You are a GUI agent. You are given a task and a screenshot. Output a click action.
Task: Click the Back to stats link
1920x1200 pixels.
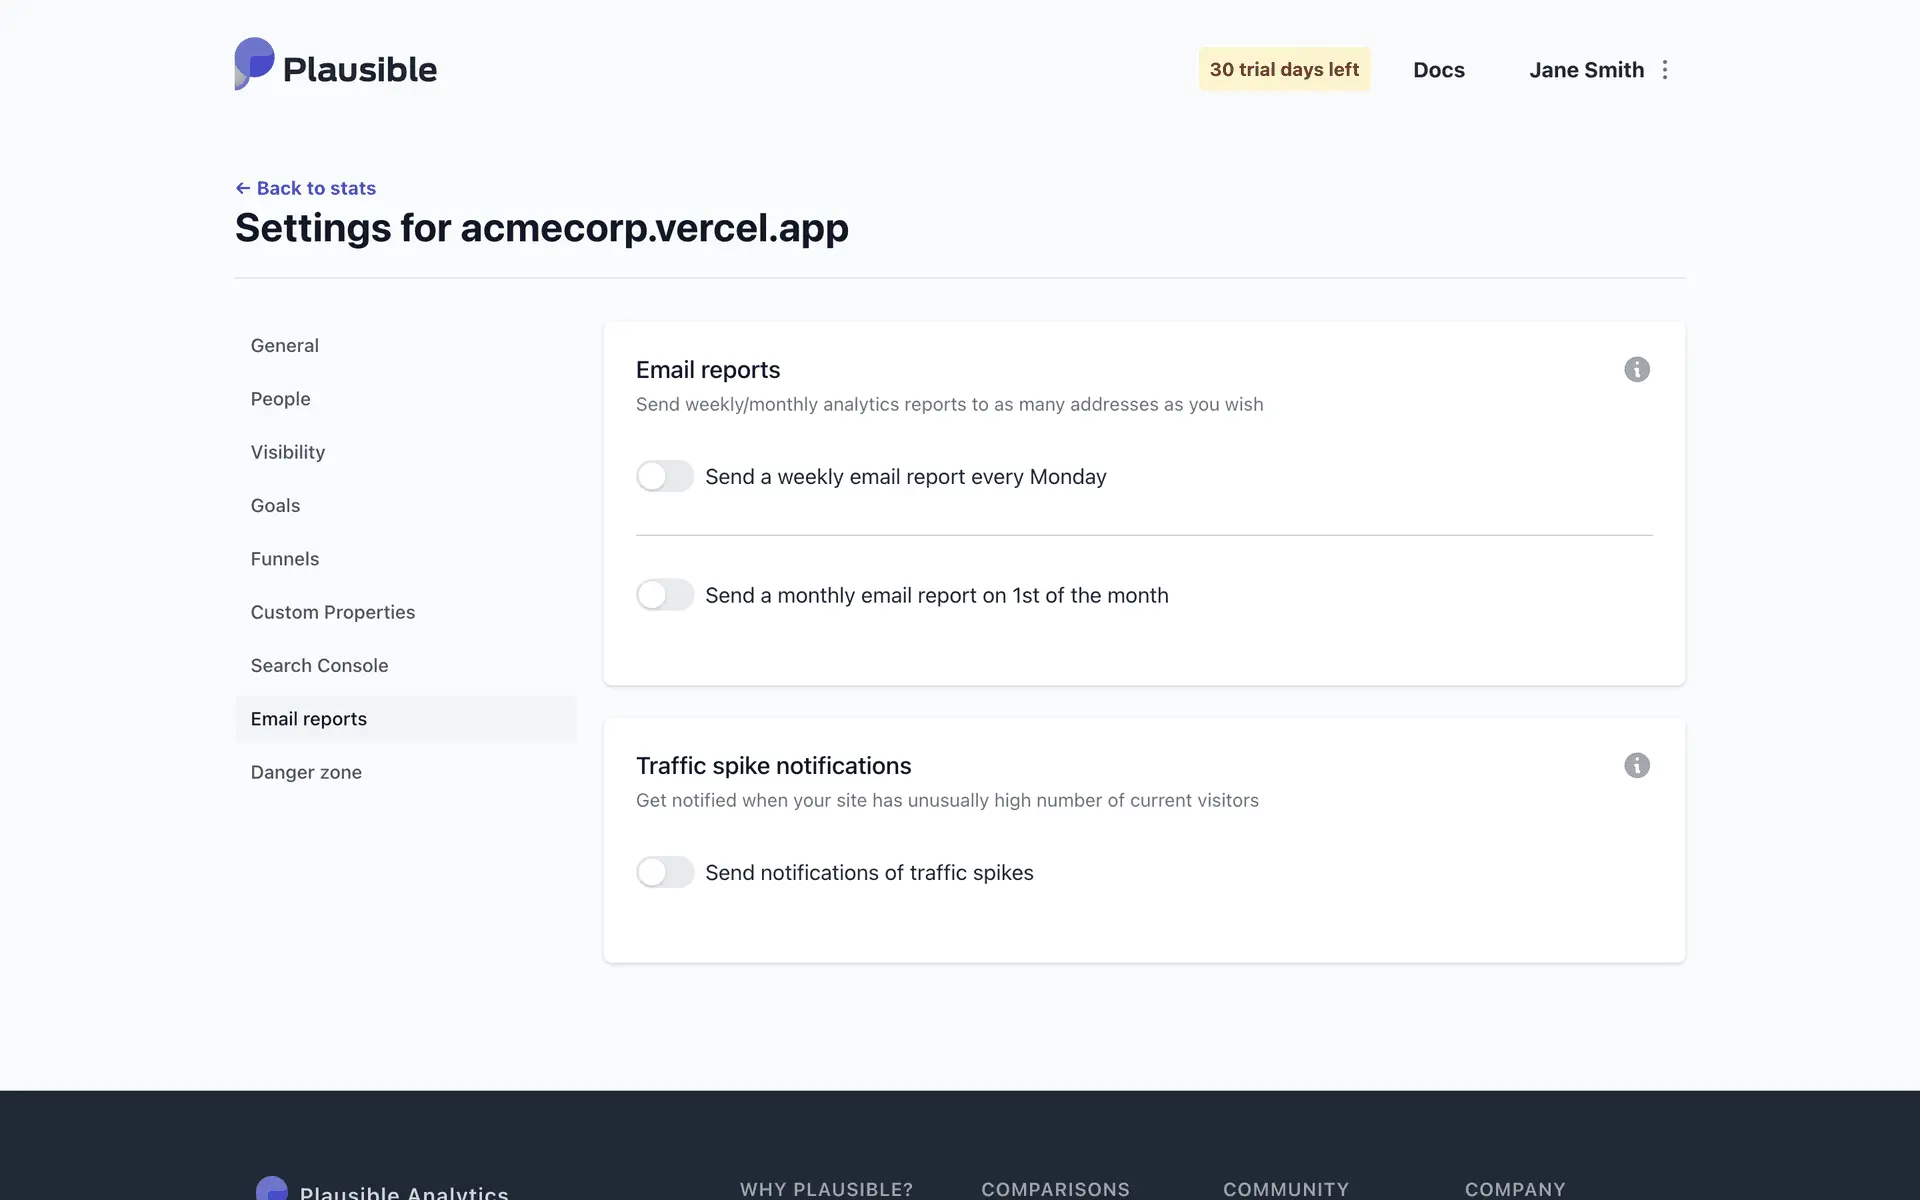point(306,188)
